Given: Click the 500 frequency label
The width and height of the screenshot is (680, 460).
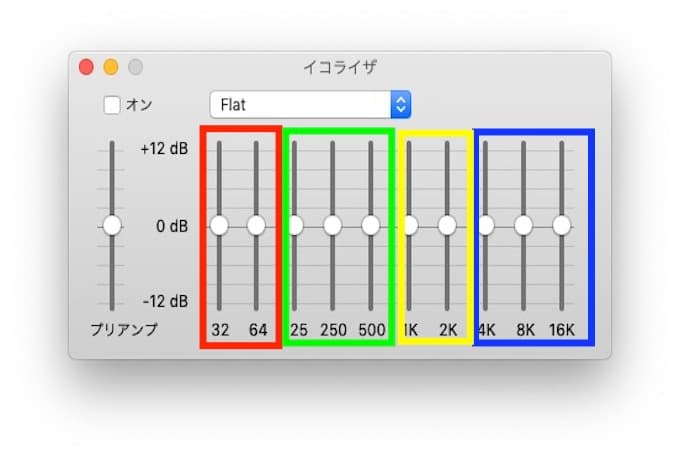Looking at the screenshot, I should [372, 330].
